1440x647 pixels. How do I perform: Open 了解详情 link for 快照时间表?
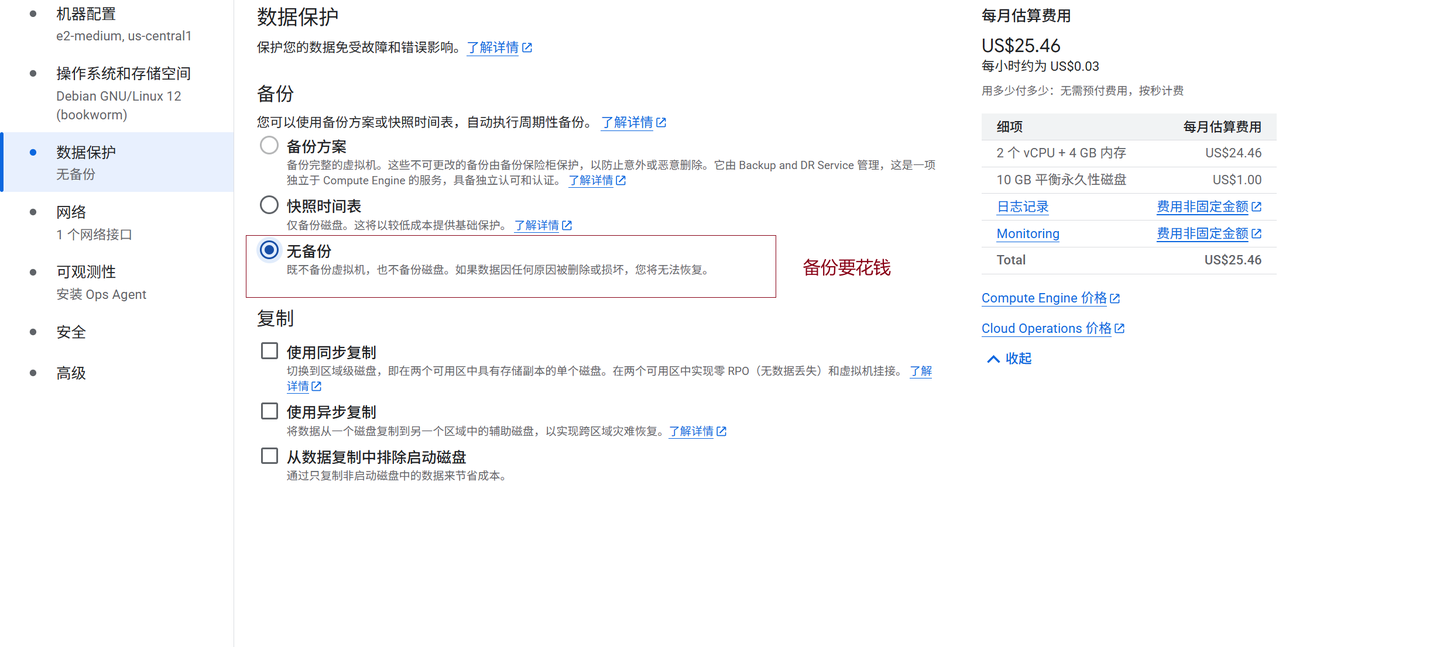coord(537,225)
